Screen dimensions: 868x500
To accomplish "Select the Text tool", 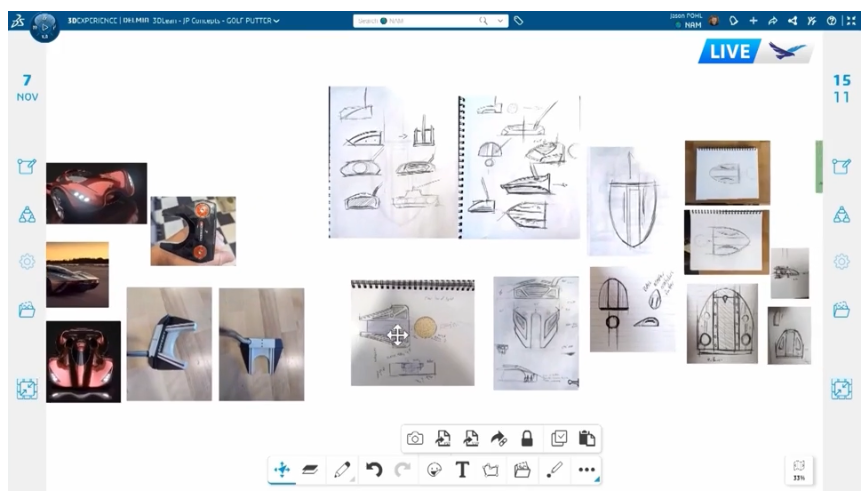I will 462,470.
